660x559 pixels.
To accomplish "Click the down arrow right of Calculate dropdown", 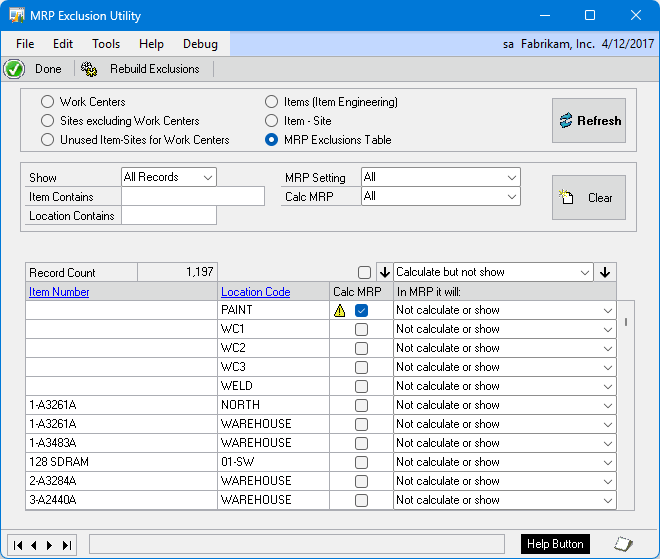I will [x=604, y=272].
